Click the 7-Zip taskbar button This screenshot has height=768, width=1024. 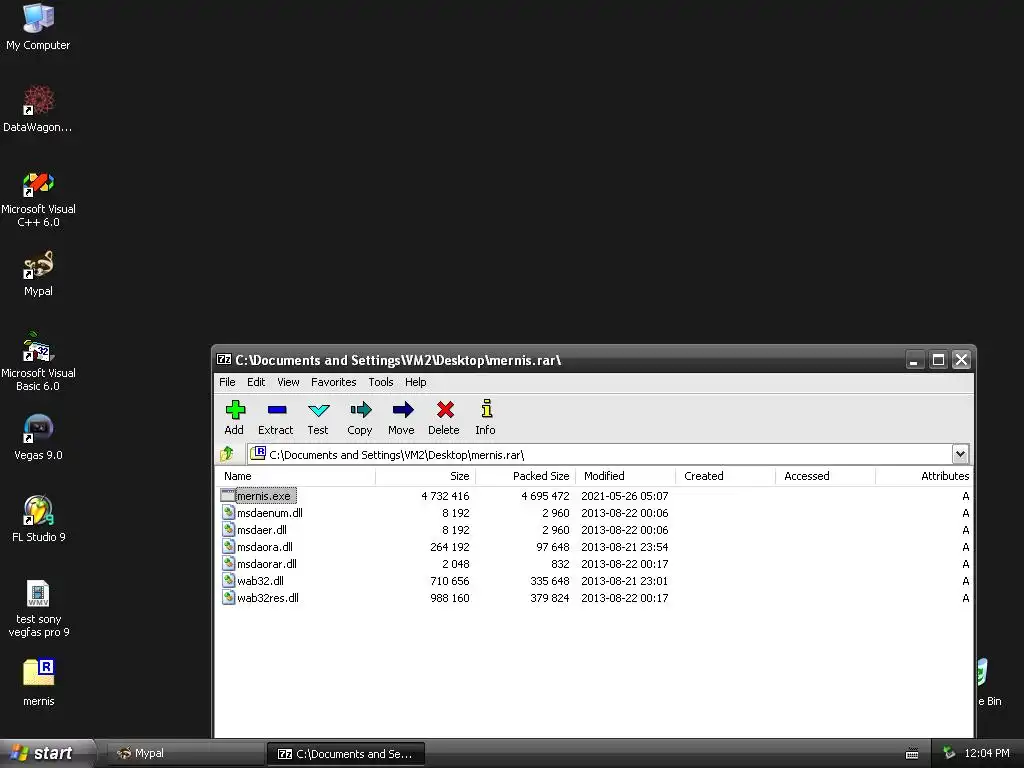(x=346, y=754)
